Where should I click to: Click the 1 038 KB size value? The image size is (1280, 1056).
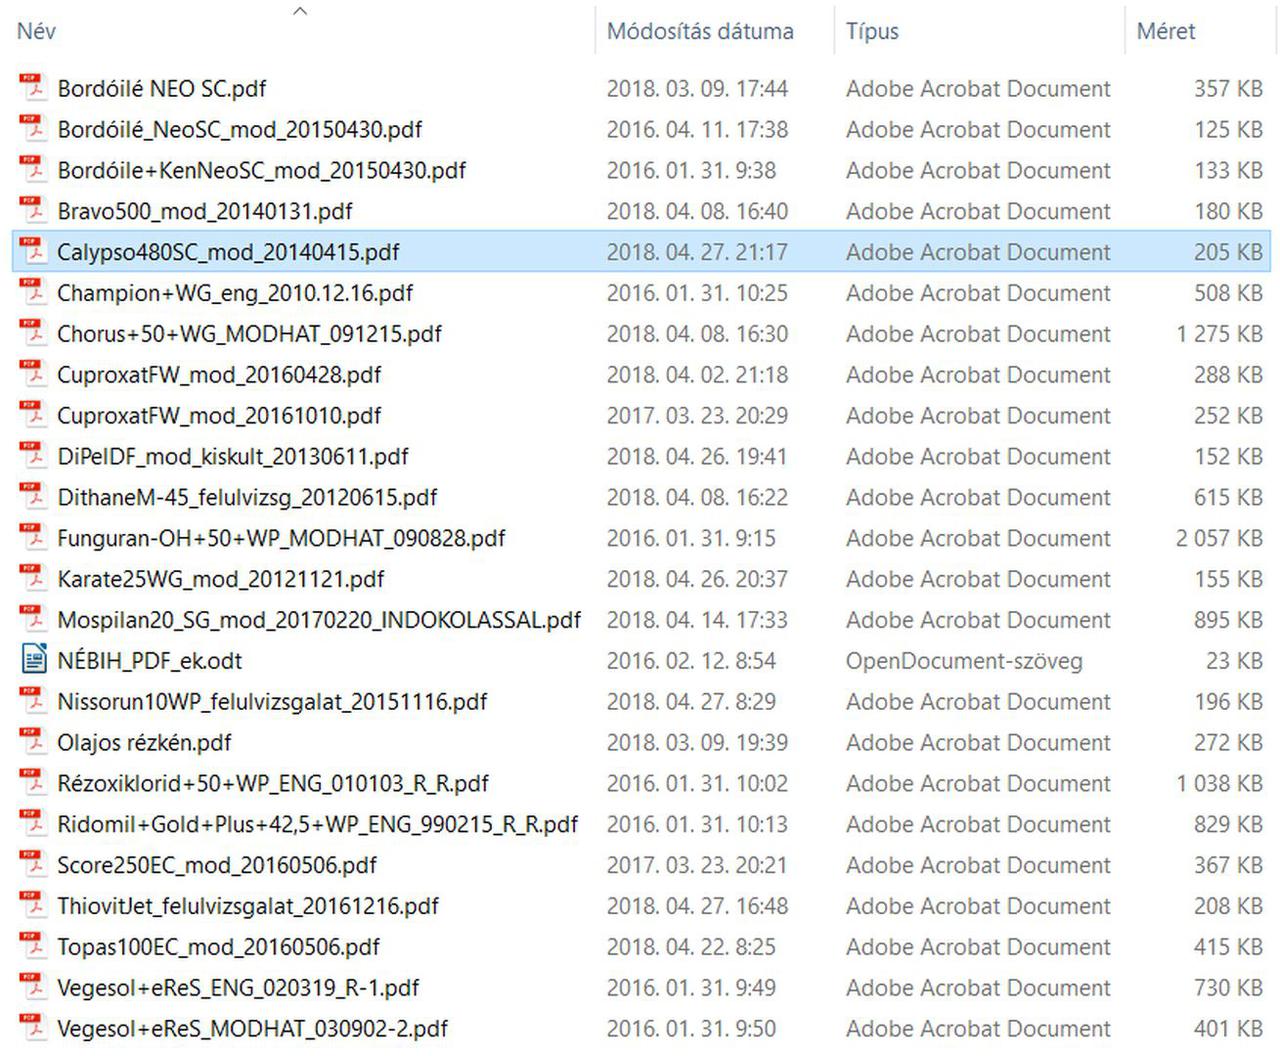[1219, 785]
